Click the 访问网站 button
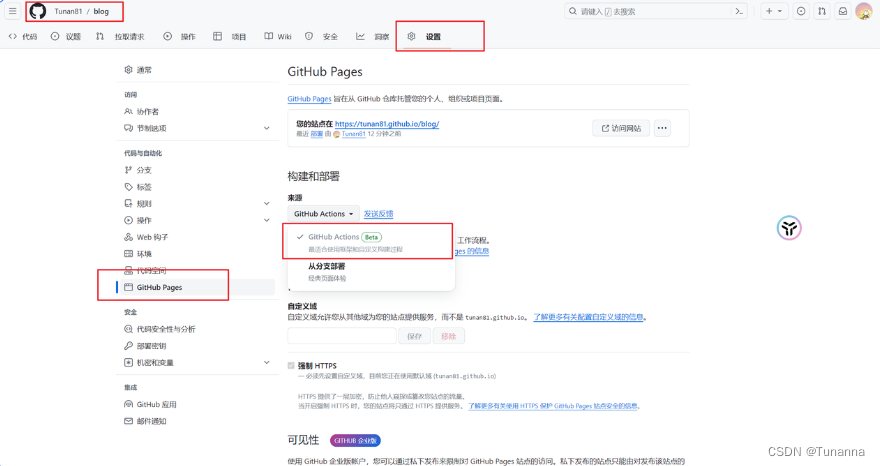 pos(621,128)
